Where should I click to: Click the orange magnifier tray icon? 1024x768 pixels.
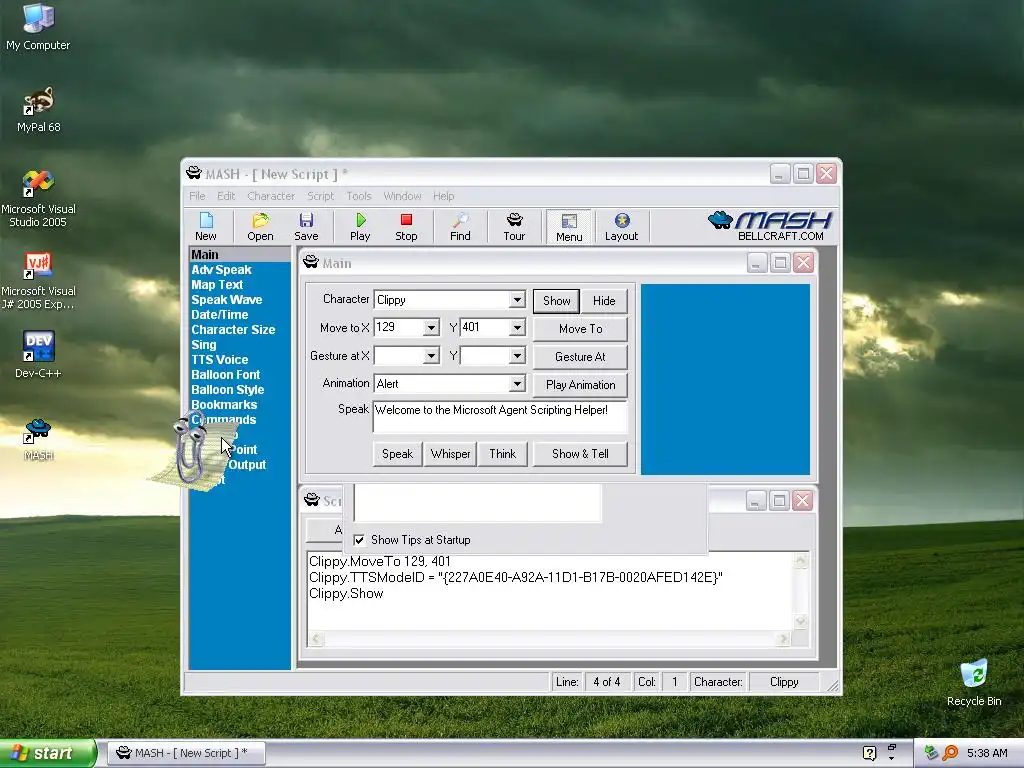tap(950, 753)
